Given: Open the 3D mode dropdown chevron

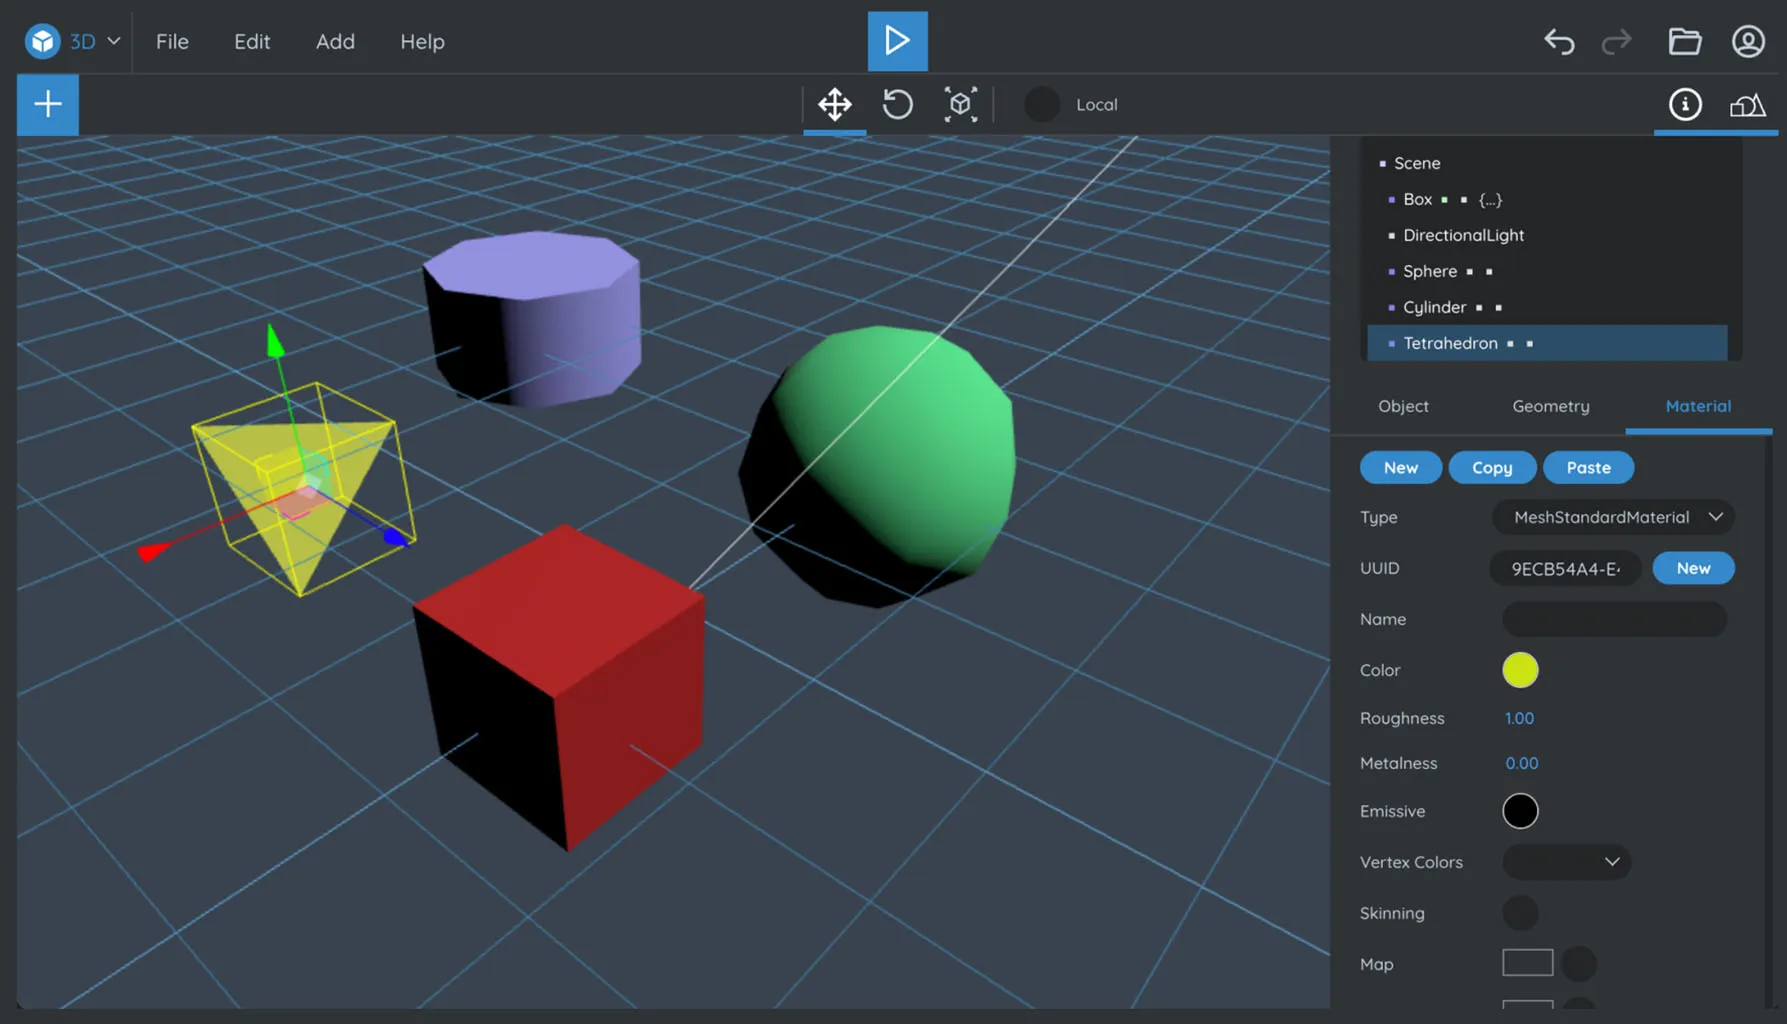Looking at the screenshot, I should (114, 41).
